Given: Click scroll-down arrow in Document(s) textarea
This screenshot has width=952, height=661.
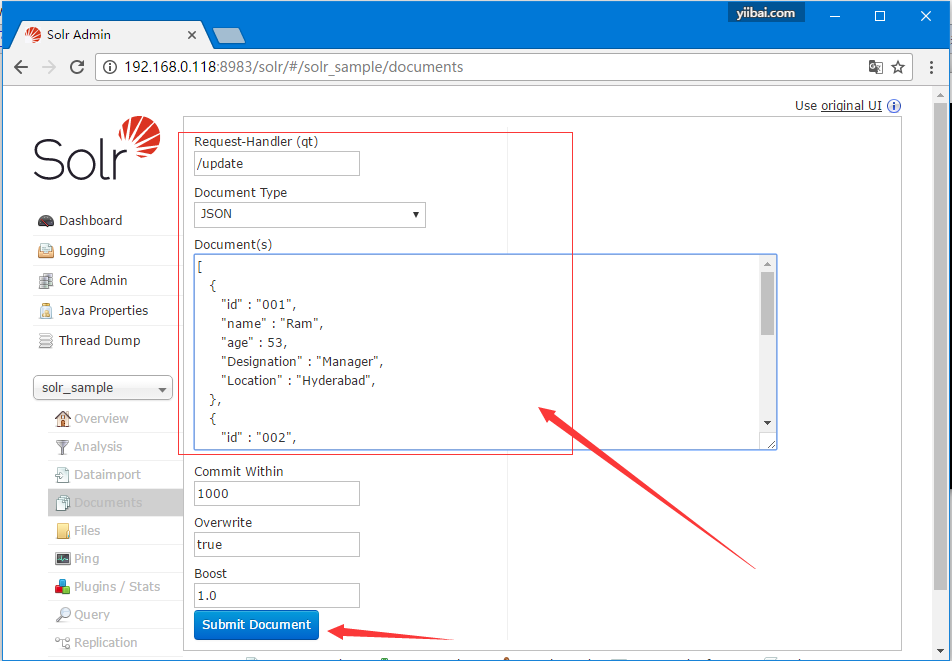Looking at the screenshot, I should (x=767, y=423).
